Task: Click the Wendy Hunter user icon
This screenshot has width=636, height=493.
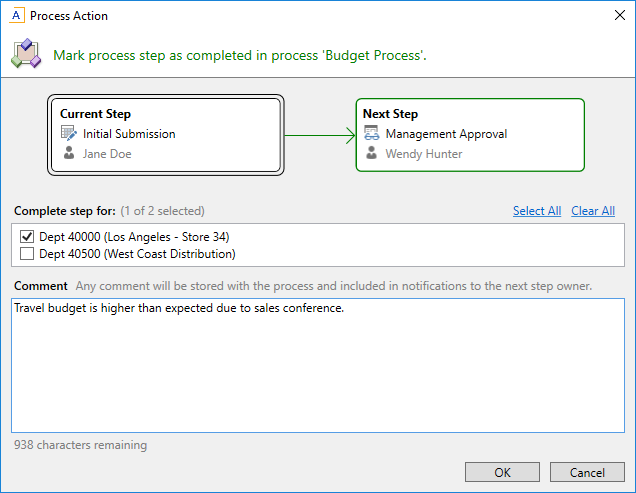Action: [371, 154]
